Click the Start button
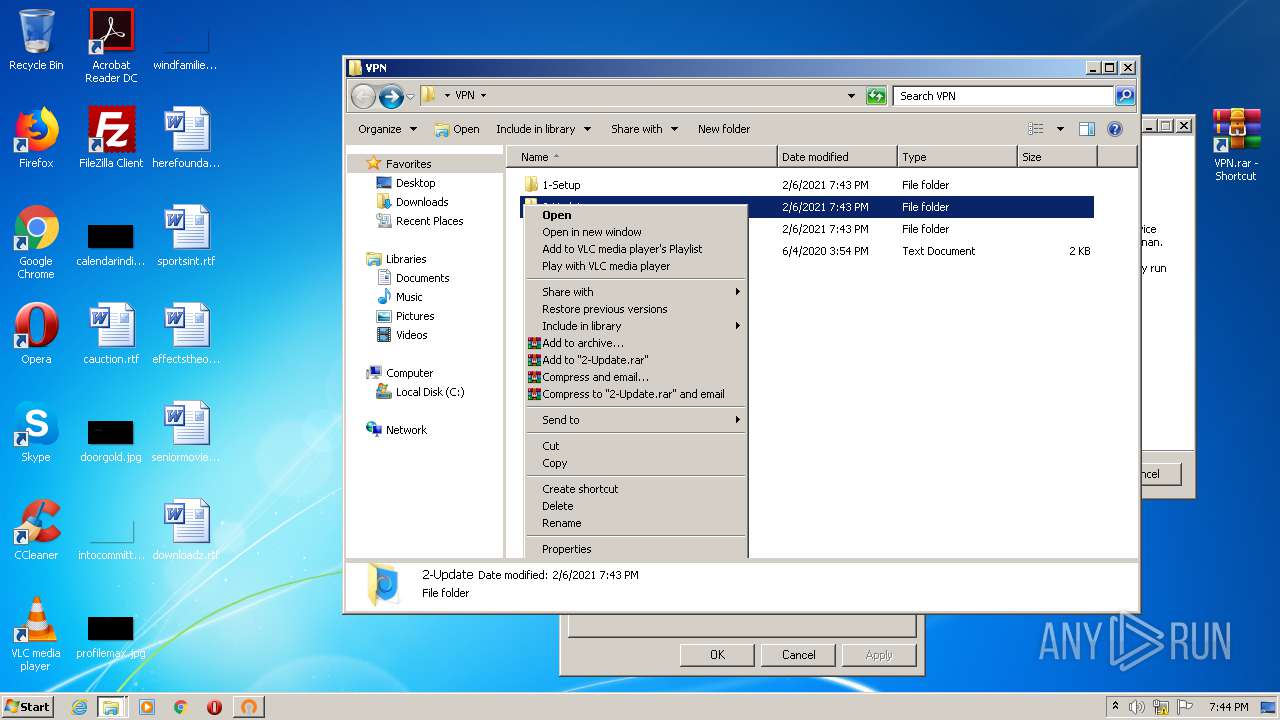1280x720 pixels. (x=28, y=707)
